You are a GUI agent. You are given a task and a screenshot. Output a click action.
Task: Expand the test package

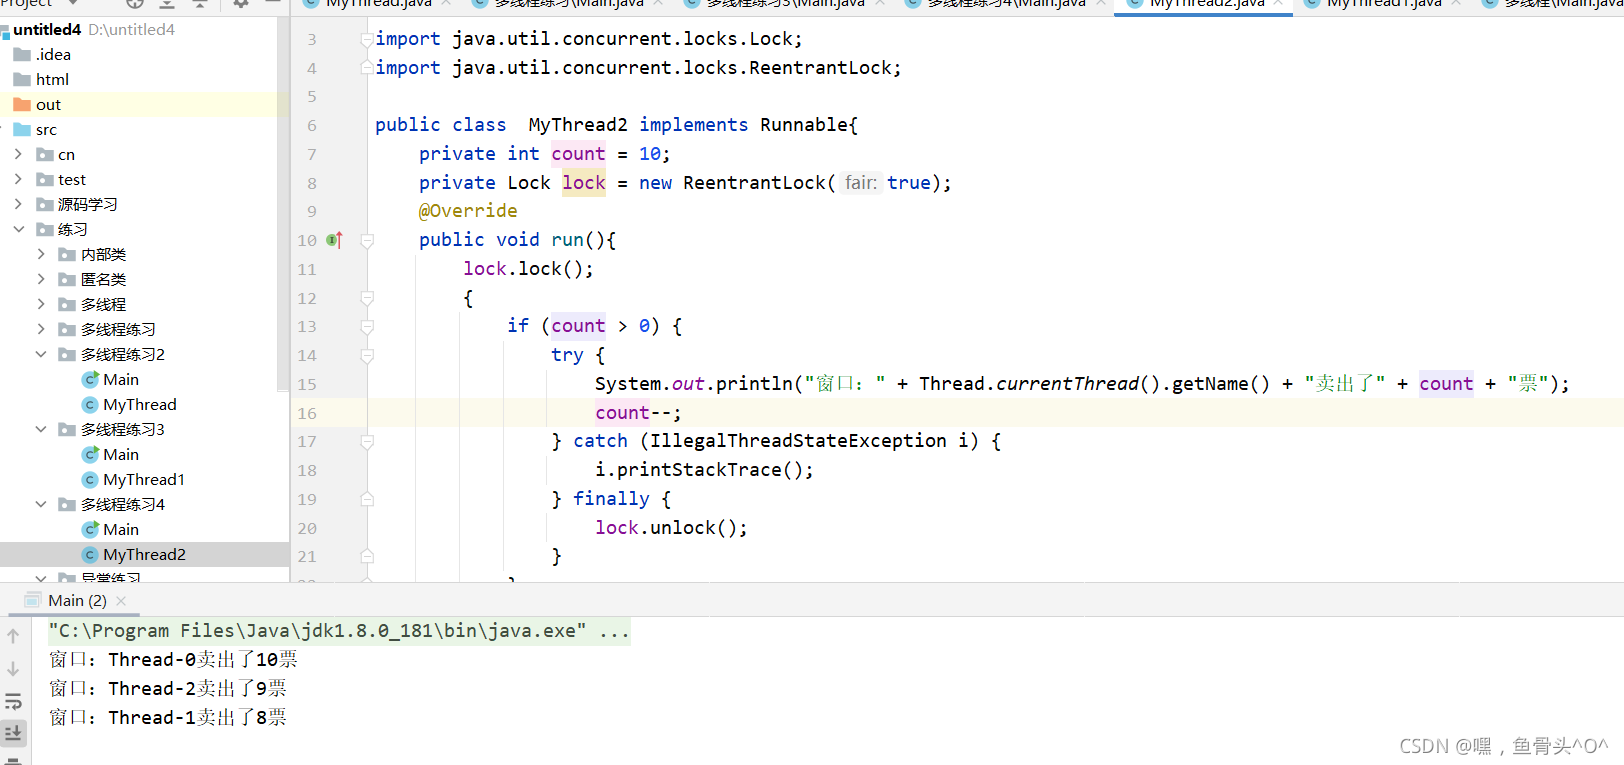tap(18, 179)
